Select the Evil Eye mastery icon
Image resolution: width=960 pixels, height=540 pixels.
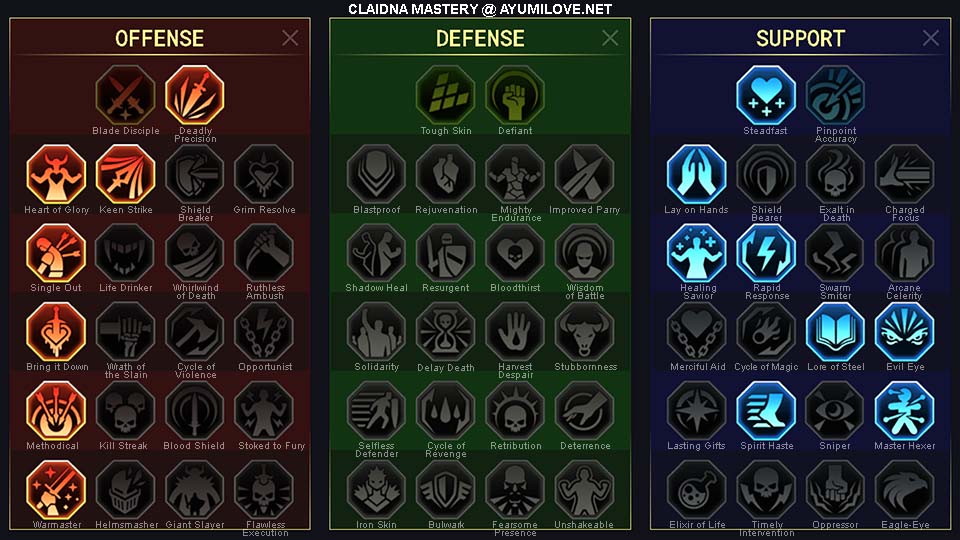click(904, 332)
